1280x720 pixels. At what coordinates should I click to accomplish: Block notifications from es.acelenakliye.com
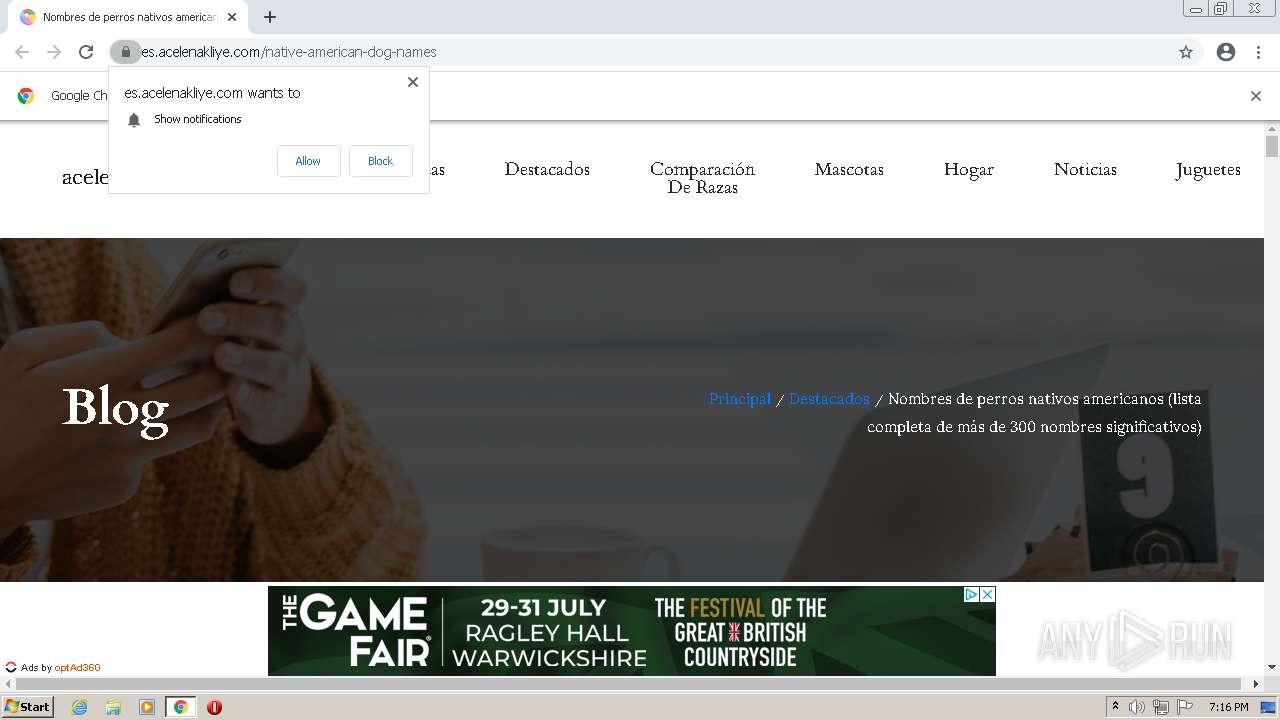[x=380, y=161]
